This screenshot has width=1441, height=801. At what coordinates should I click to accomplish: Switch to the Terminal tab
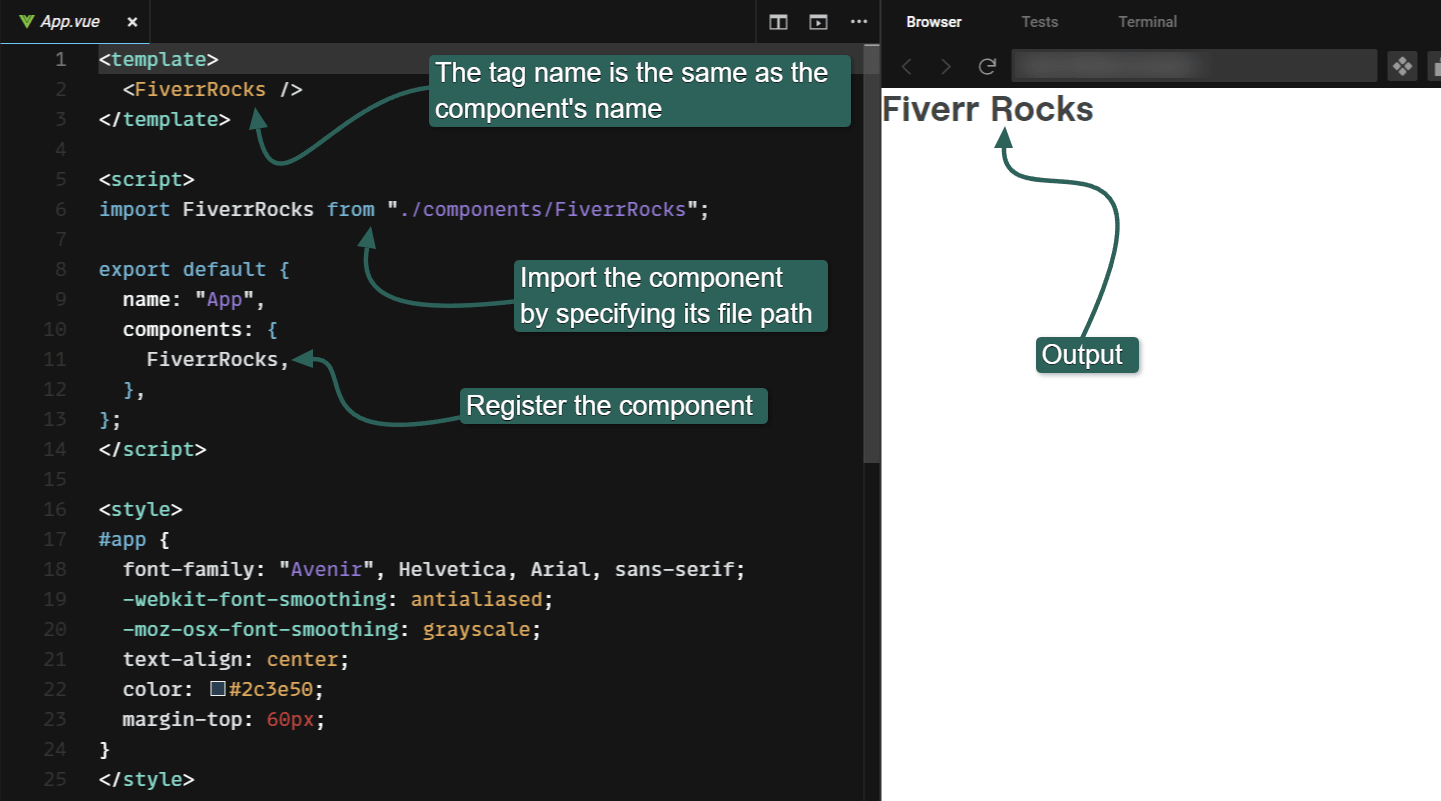coord(1148,22)
